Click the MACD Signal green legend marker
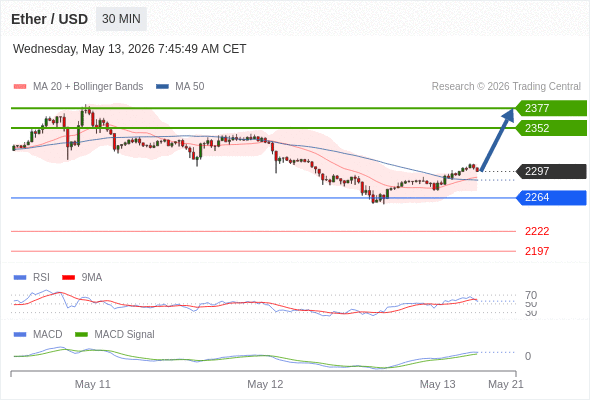The height and width of the screenshot is (400, 590). click(x=81, y=335)
